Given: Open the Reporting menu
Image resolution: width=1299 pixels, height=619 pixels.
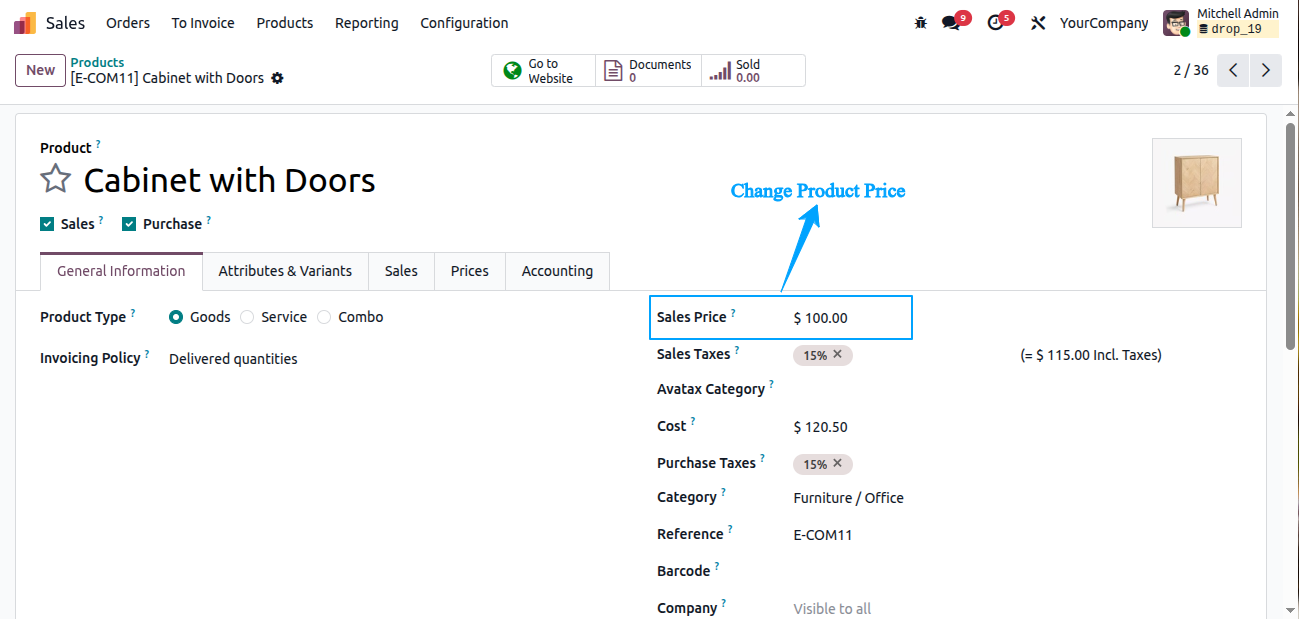Looking at the screenshot, I should point(367,23).
